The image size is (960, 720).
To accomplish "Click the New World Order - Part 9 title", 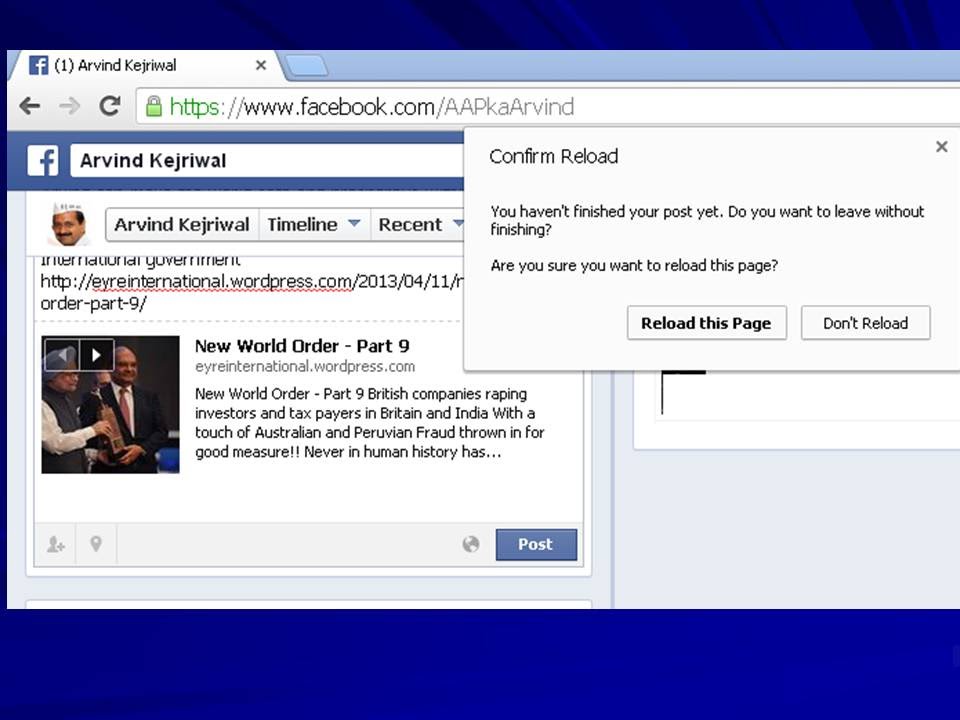I will [302, 346].
